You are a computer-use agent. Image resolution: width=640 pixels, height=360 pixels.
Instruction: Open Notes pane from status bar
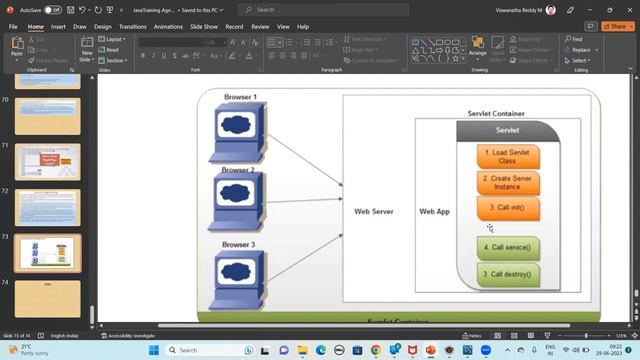point(472,336)
